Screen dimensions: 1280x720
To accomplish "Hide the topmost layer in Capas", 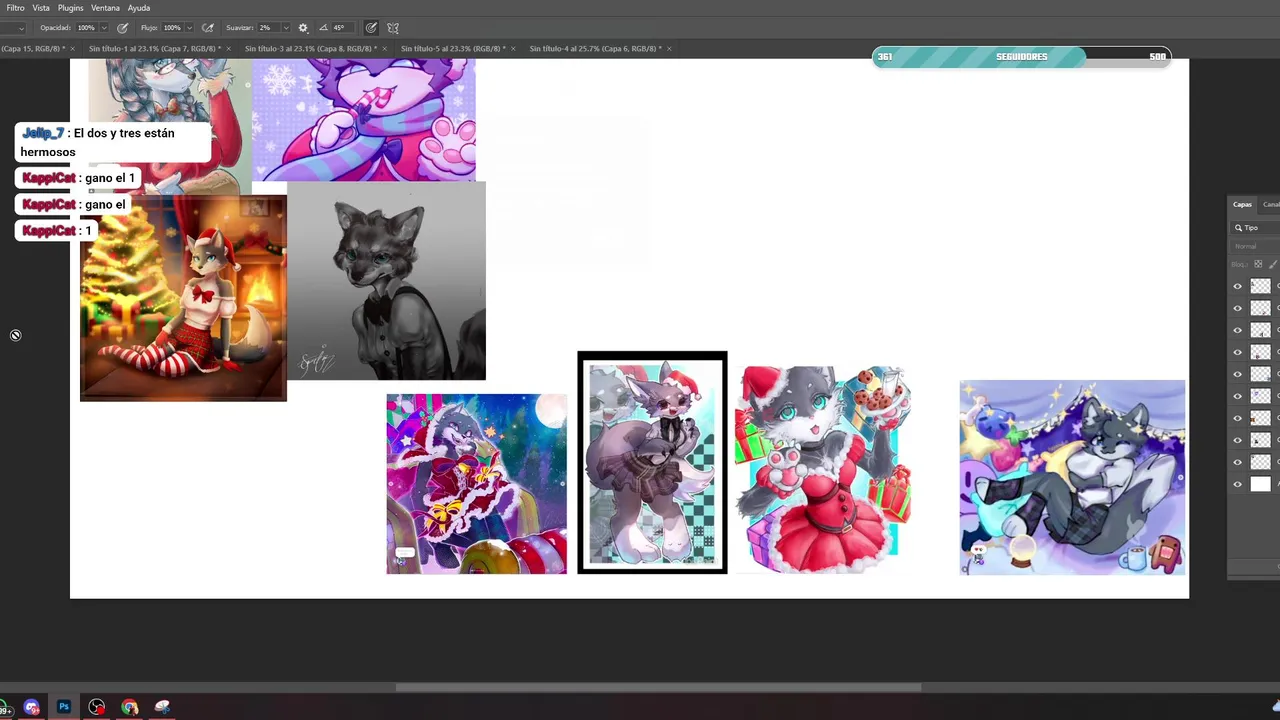I will (1237, 286).
